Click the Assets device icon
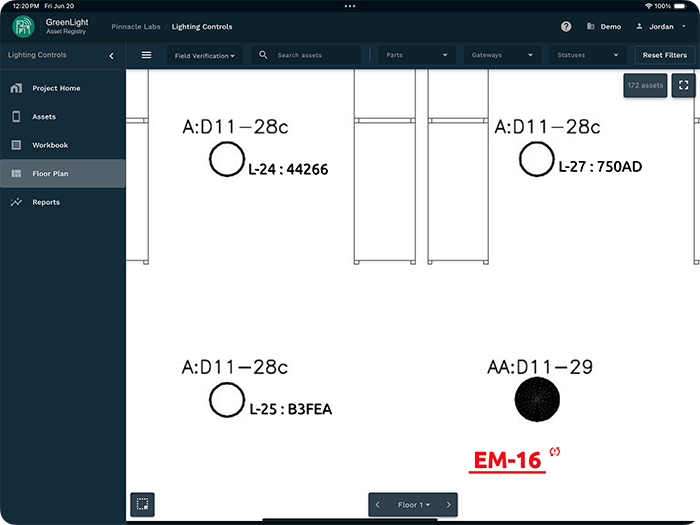The image size is (700, 525). (x=16, y=117)
